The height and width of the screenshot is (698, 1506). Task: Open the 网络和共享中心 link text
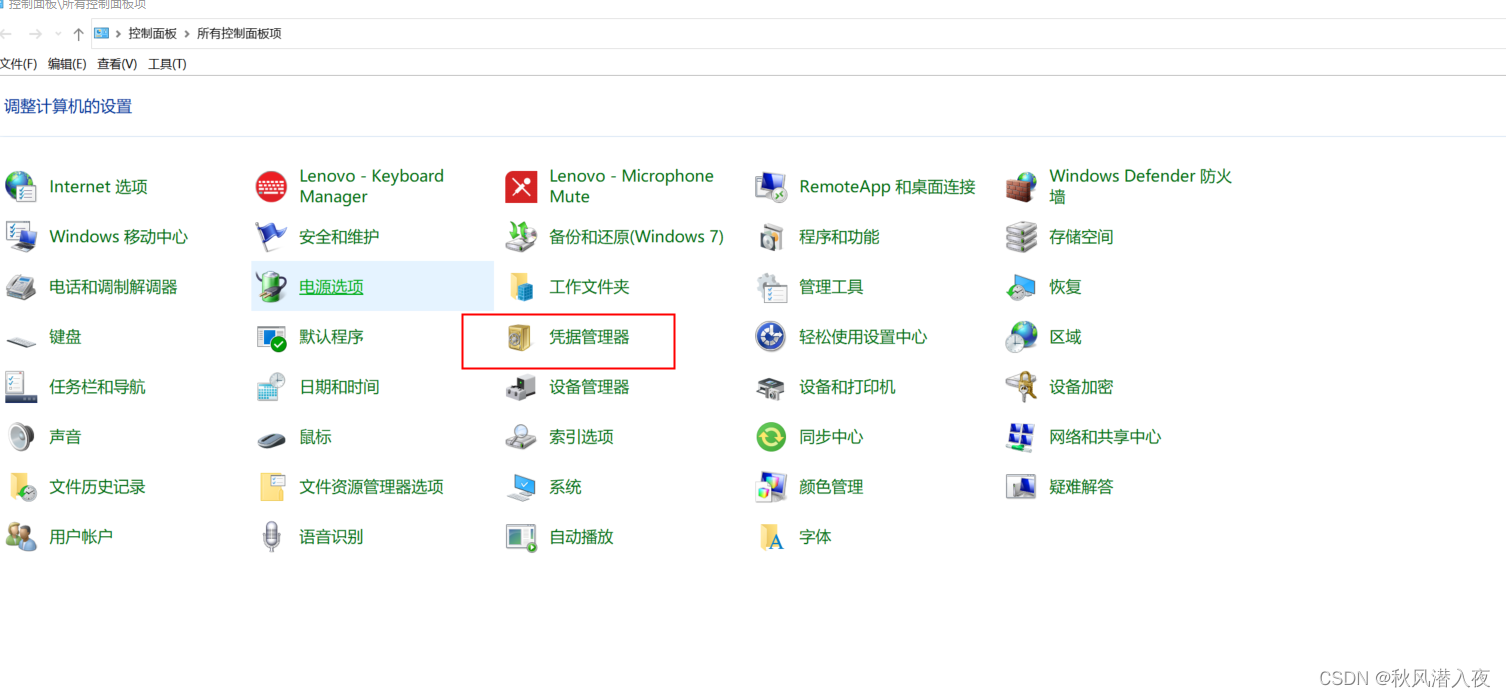point(1105,437)
